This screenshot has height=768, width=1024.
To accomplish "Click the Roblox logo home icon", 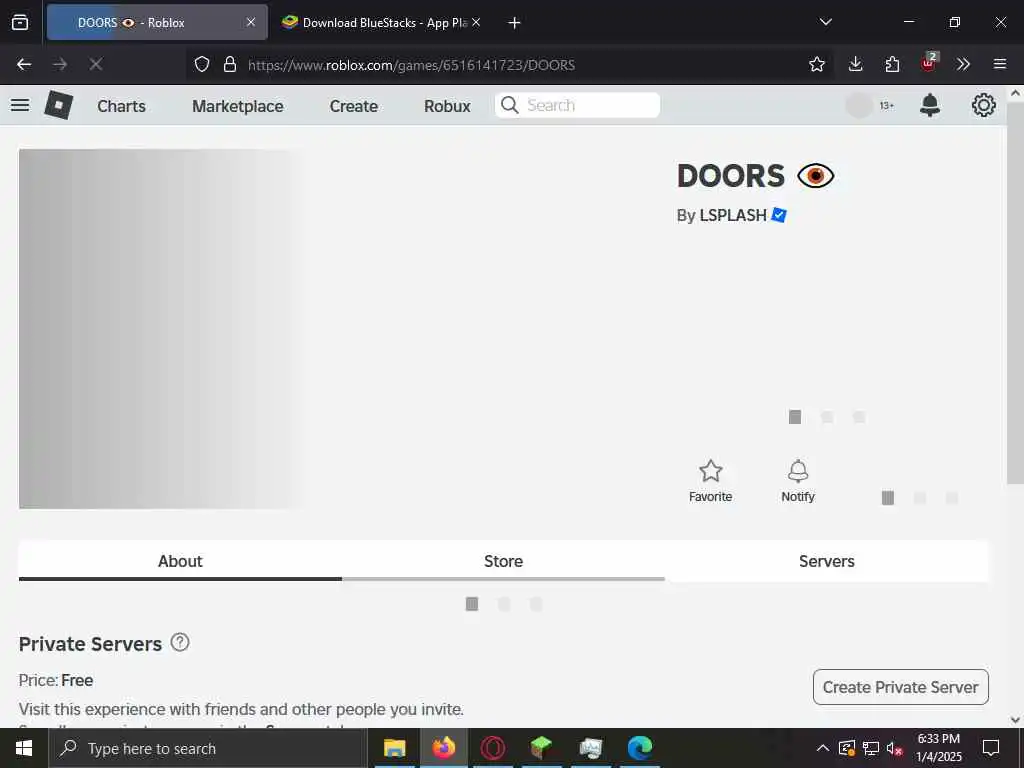I will 58,105.
